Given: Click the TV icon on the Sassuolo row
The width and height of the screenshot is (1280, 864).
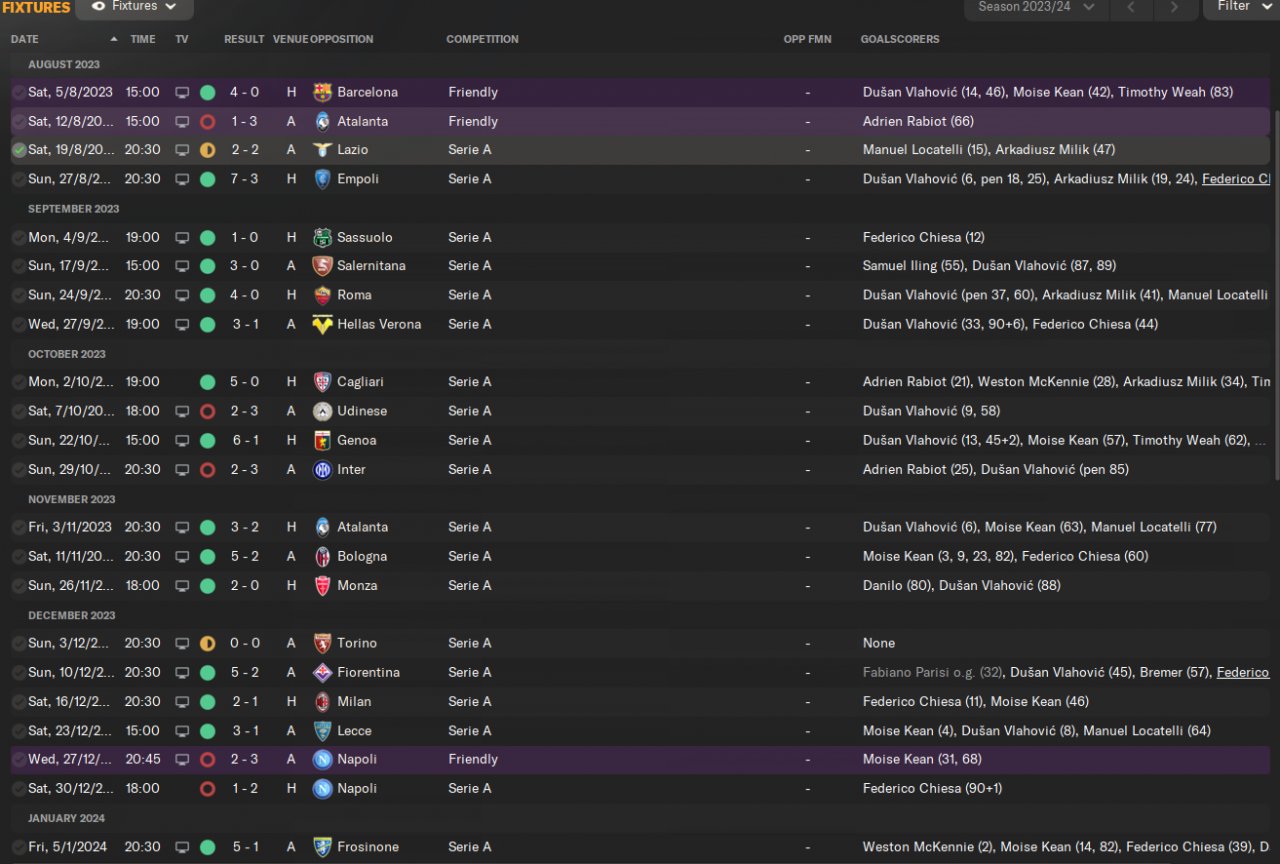Looking at the screenshot, I should tap(182, 238).
